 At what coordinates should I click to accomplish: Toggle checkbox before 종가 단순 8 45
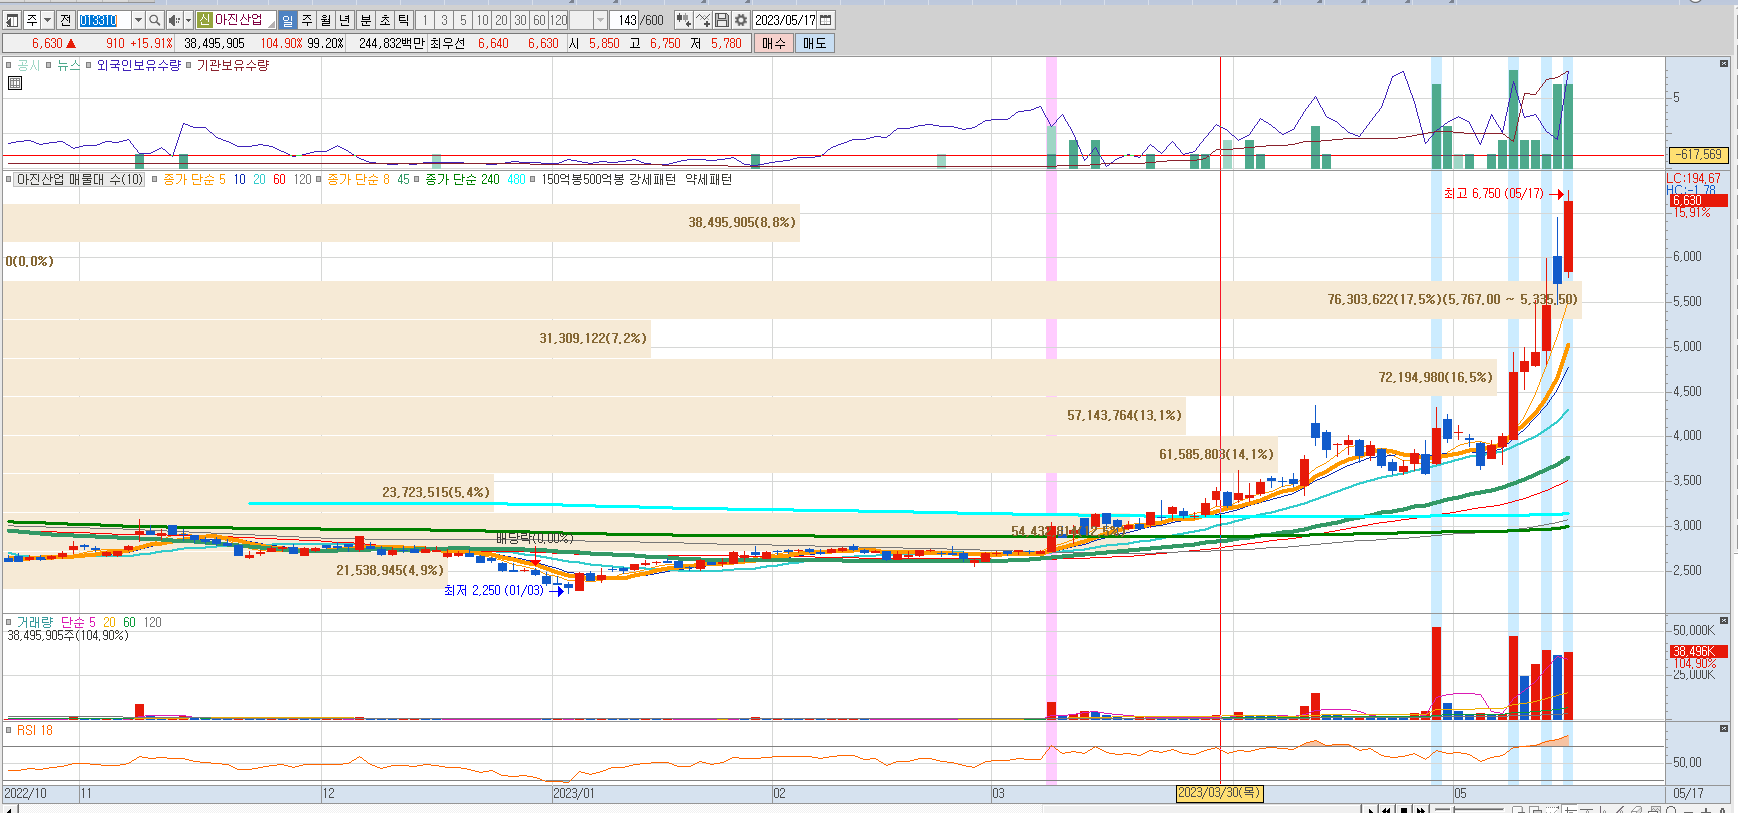[x=319, y=179]
